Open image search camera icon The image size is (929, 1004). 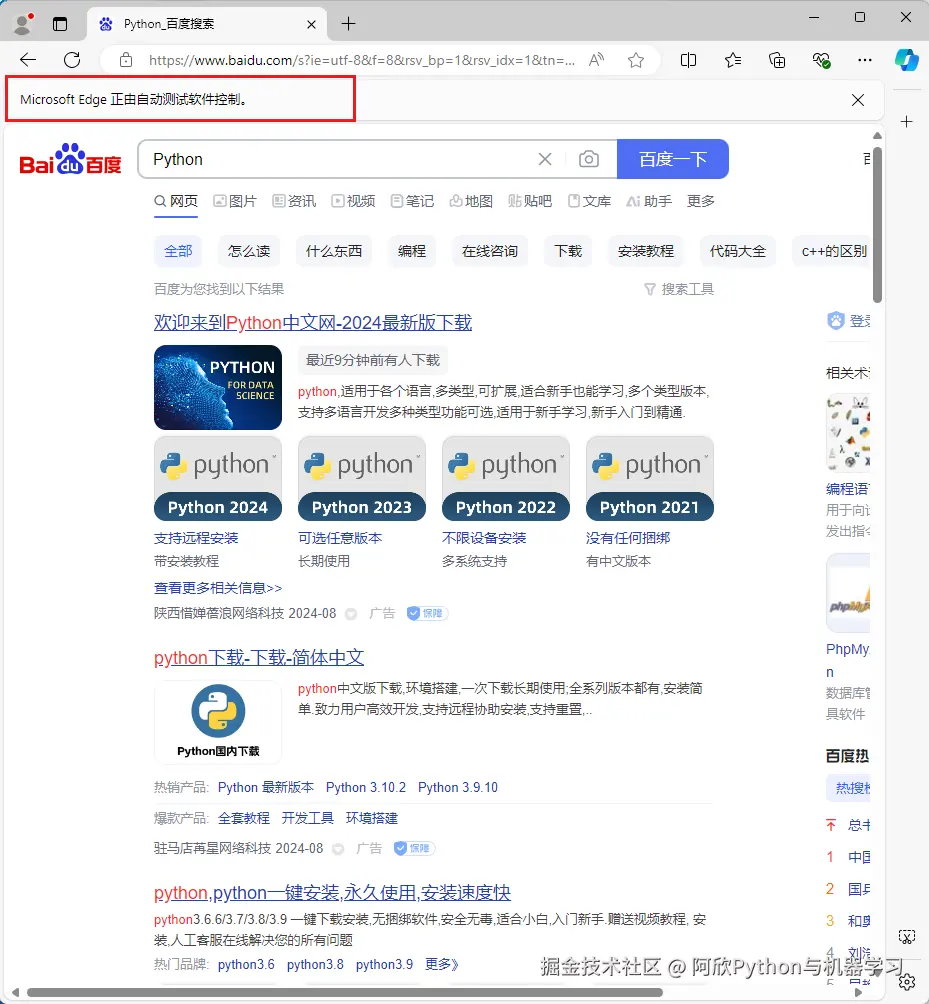point(589,159)
